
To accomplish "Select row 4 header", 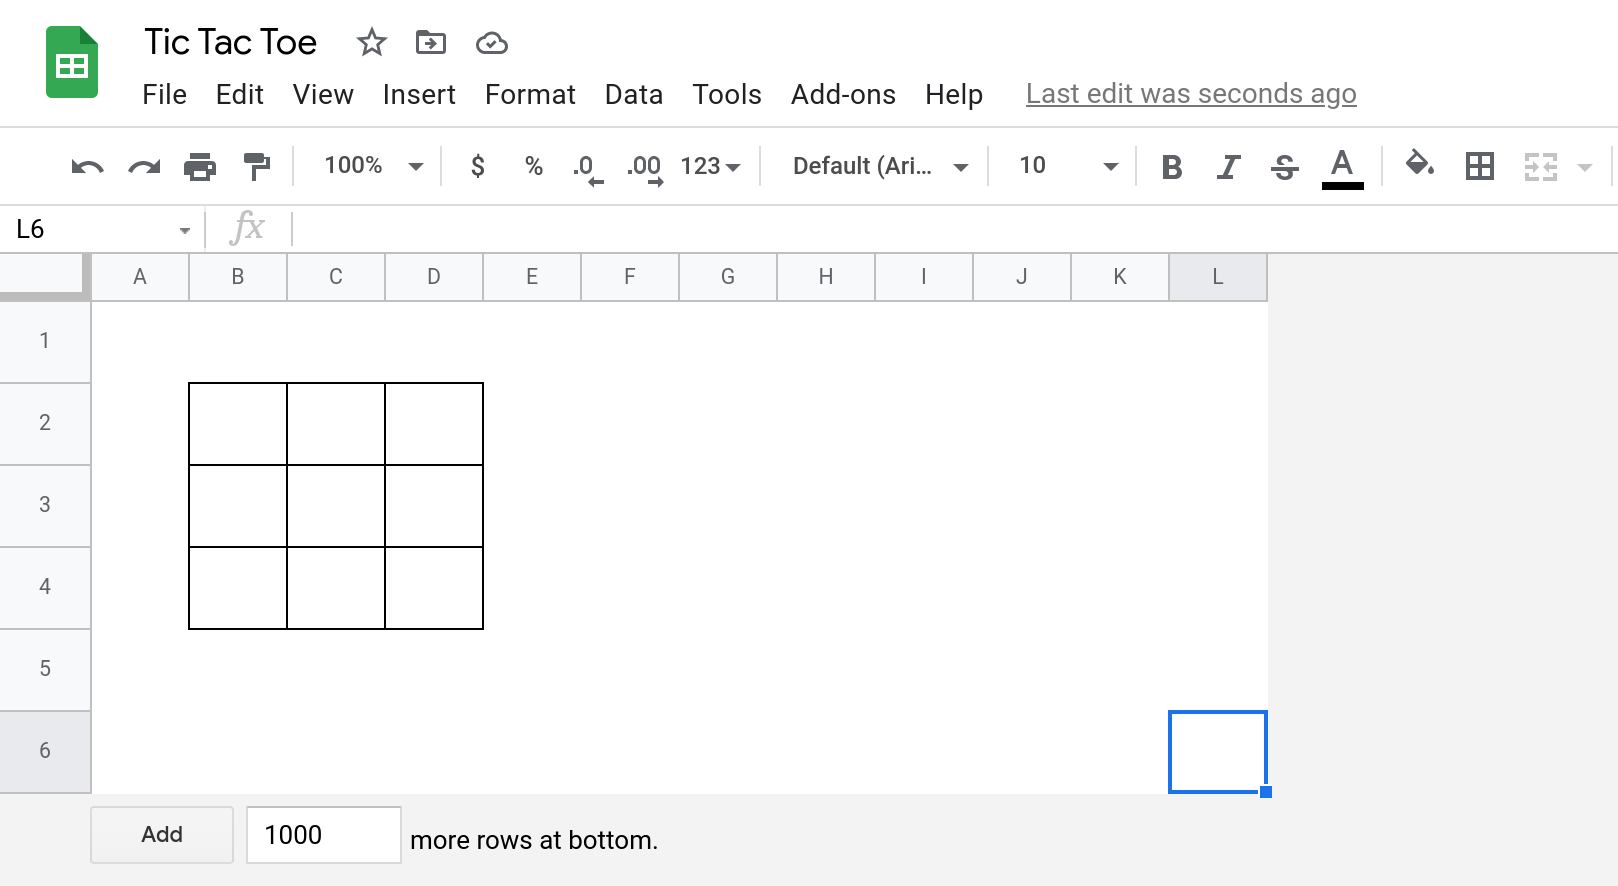I will point(45,587).
